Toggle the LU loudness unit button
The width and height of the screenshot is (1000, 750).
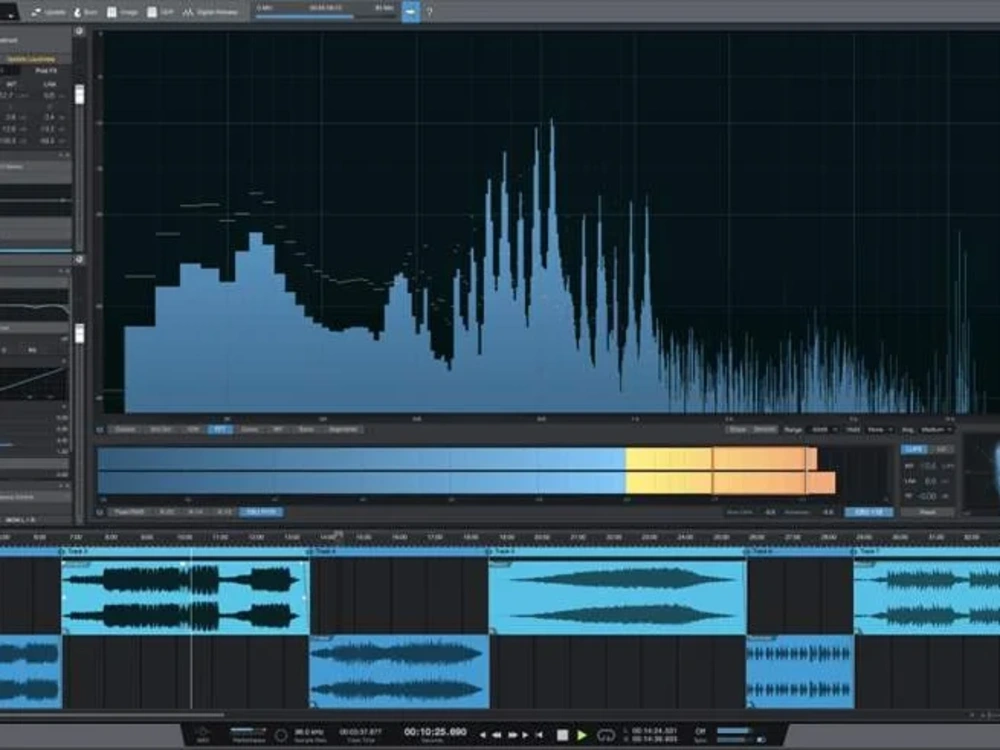click(941, 450)
